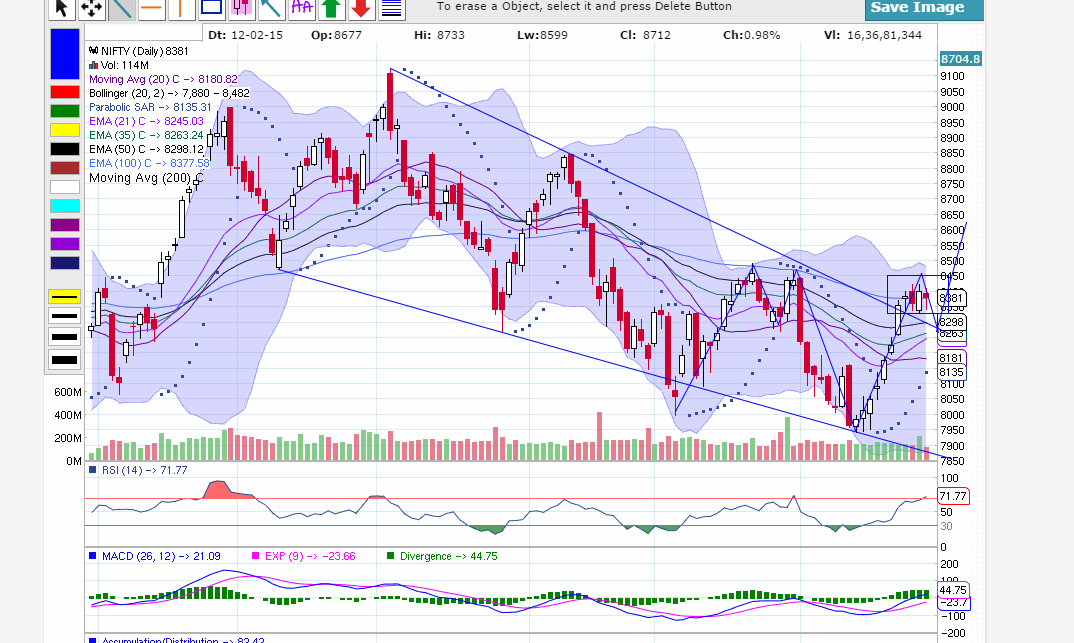1074x643 pixels.
Task: Choose the red color swatch
Action: click(x=65, y=92)
